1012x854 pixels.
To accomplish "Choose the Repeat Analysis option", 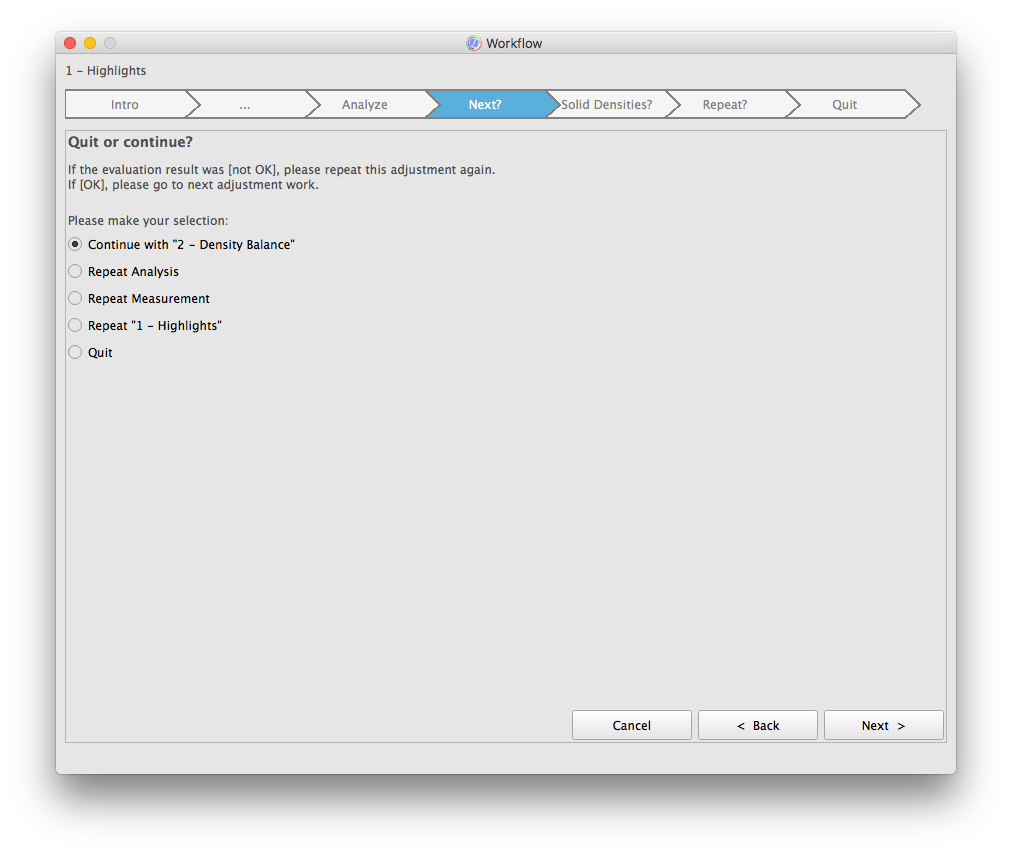I will [75, 272].
